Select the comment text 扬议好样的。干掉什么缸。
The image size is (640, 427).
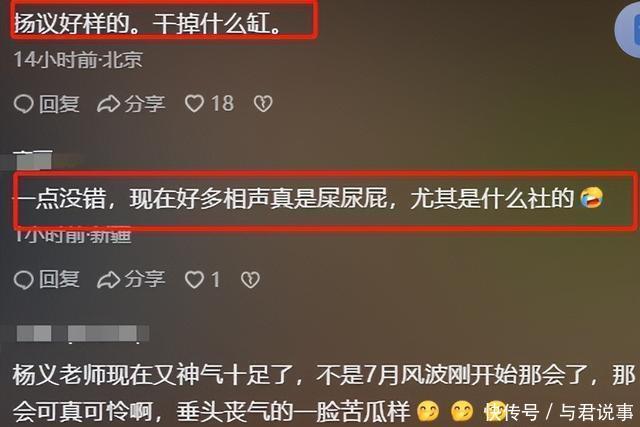148,23
